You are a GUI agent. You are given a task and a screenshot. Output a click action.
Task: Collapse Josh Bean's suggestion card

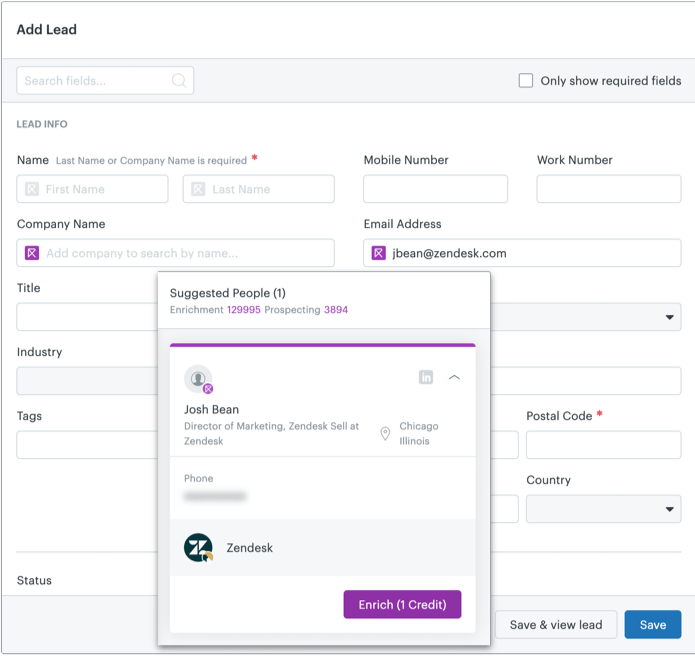point(454,377)
